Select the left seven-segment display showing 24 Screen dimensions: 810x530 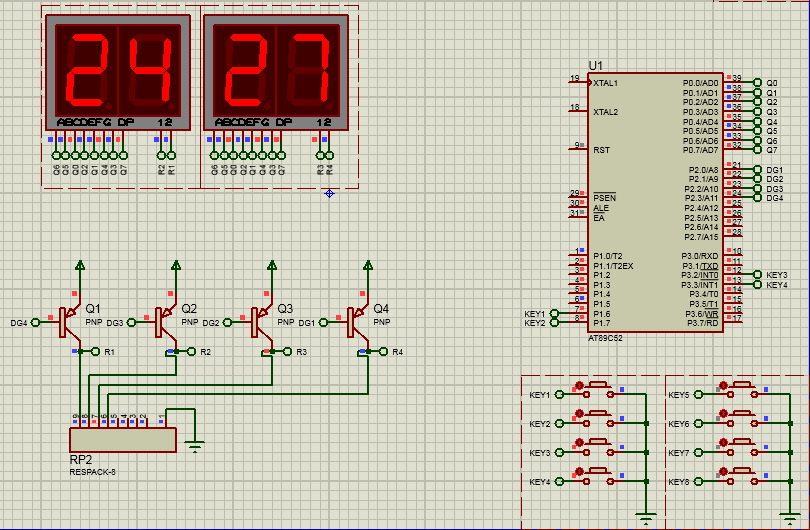coord(118,72)
